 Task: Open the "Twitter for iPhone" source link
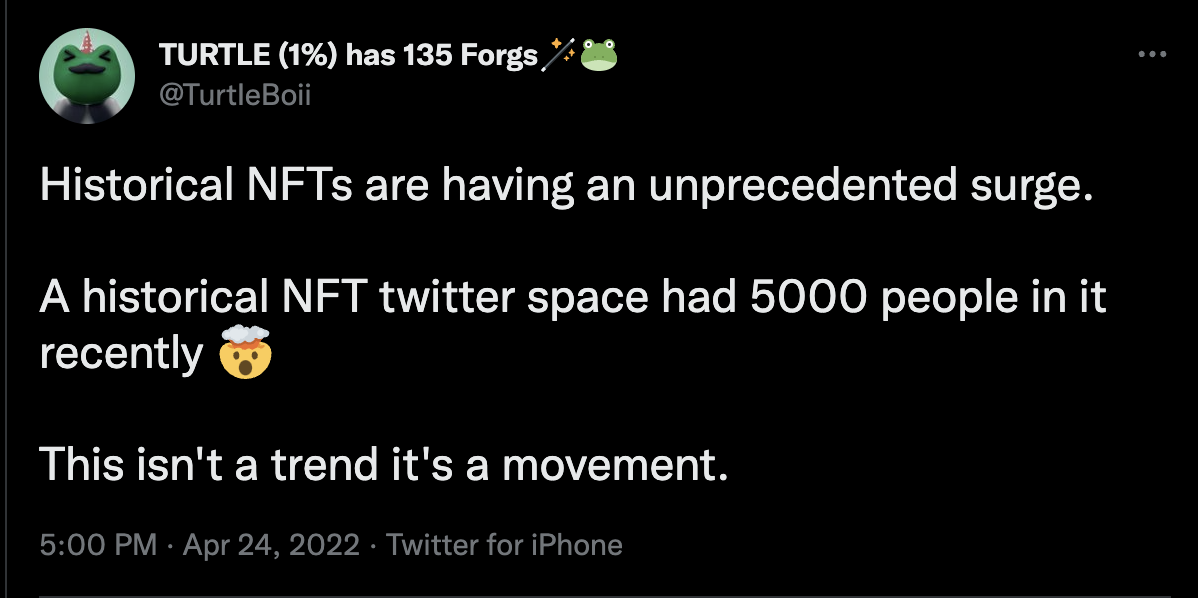(504, 545)
